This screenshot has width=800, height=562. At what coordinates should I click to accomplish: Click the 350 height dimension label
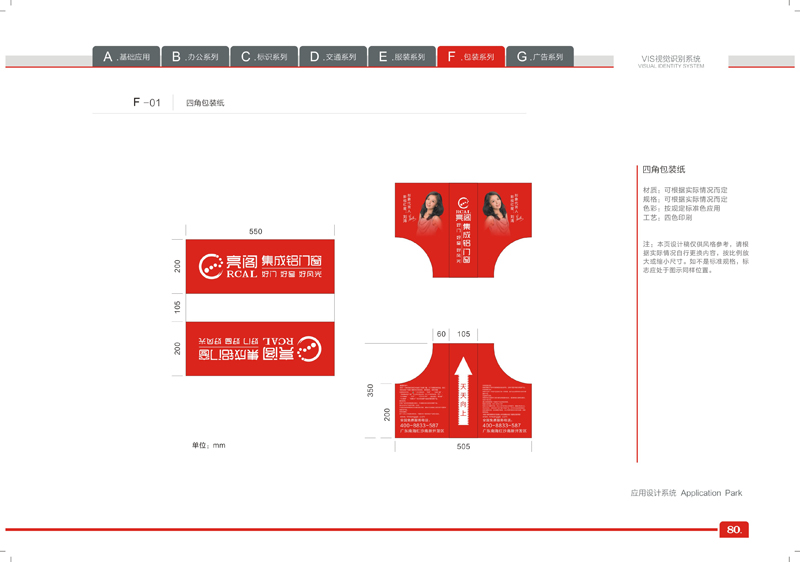(x=370, y=391)
